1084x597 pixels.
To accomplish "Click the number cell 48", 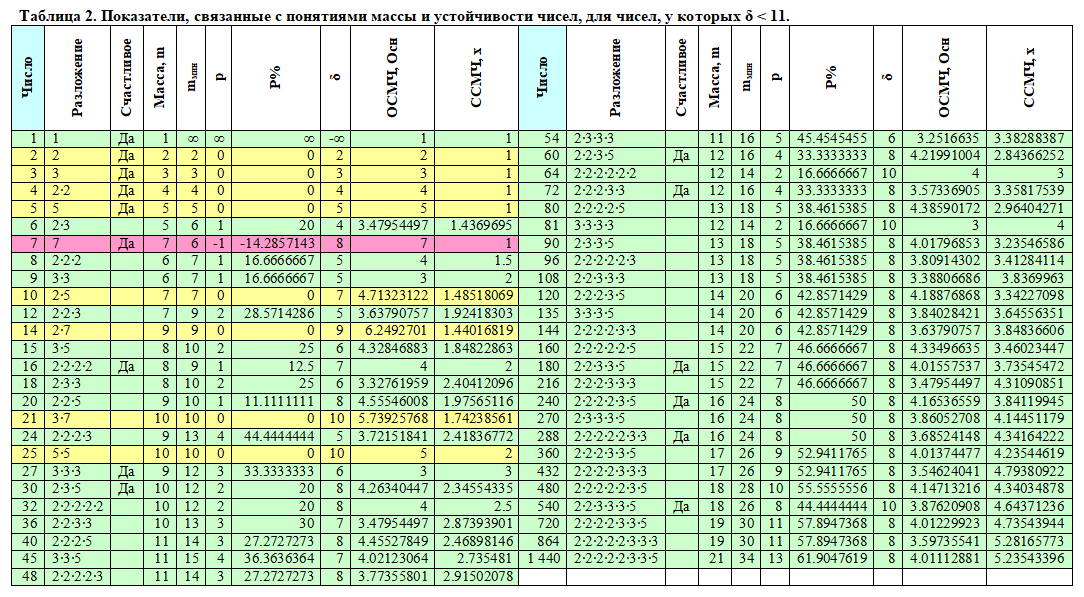I will click(28, 576).
